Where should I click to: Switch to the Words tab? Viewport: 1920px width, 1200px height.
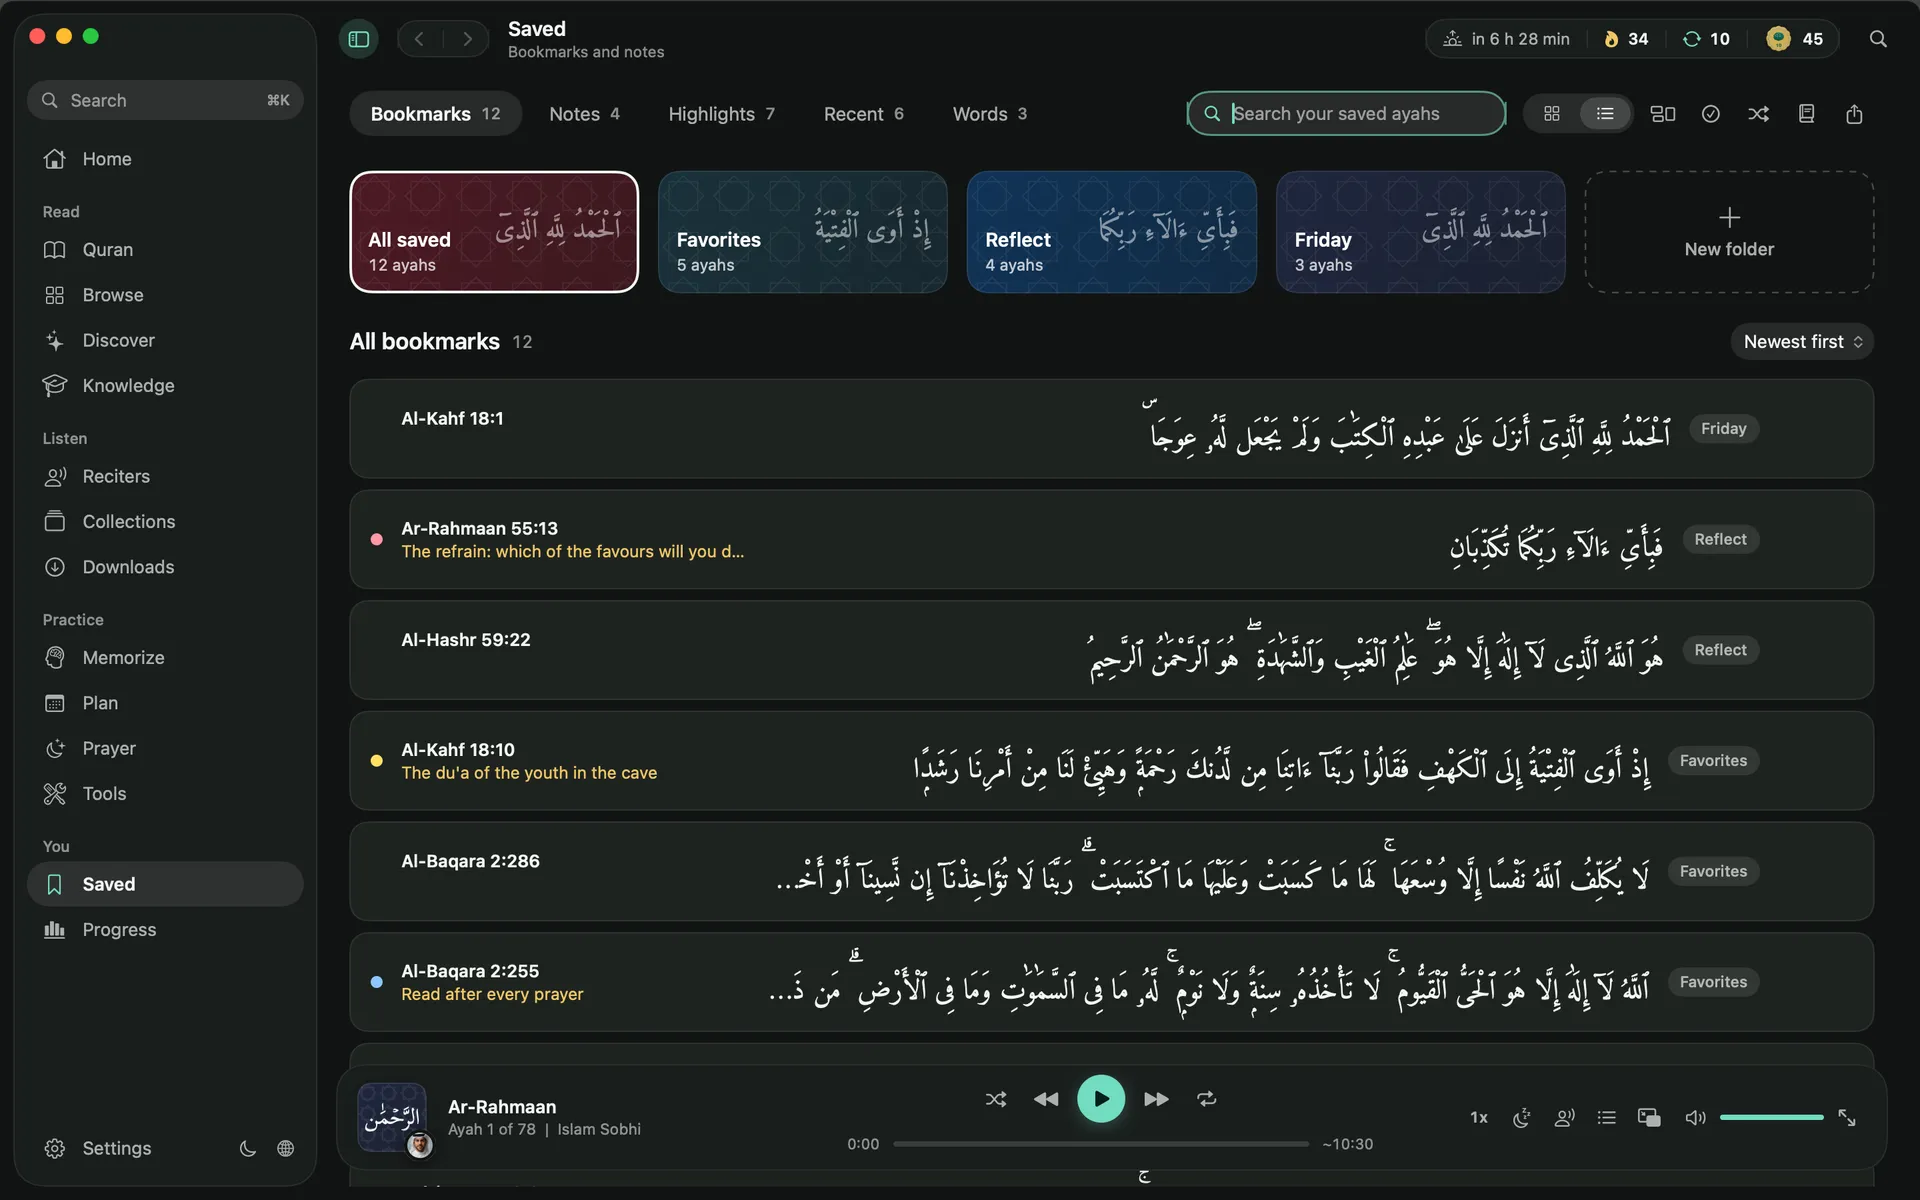click(x=990, y=114)
